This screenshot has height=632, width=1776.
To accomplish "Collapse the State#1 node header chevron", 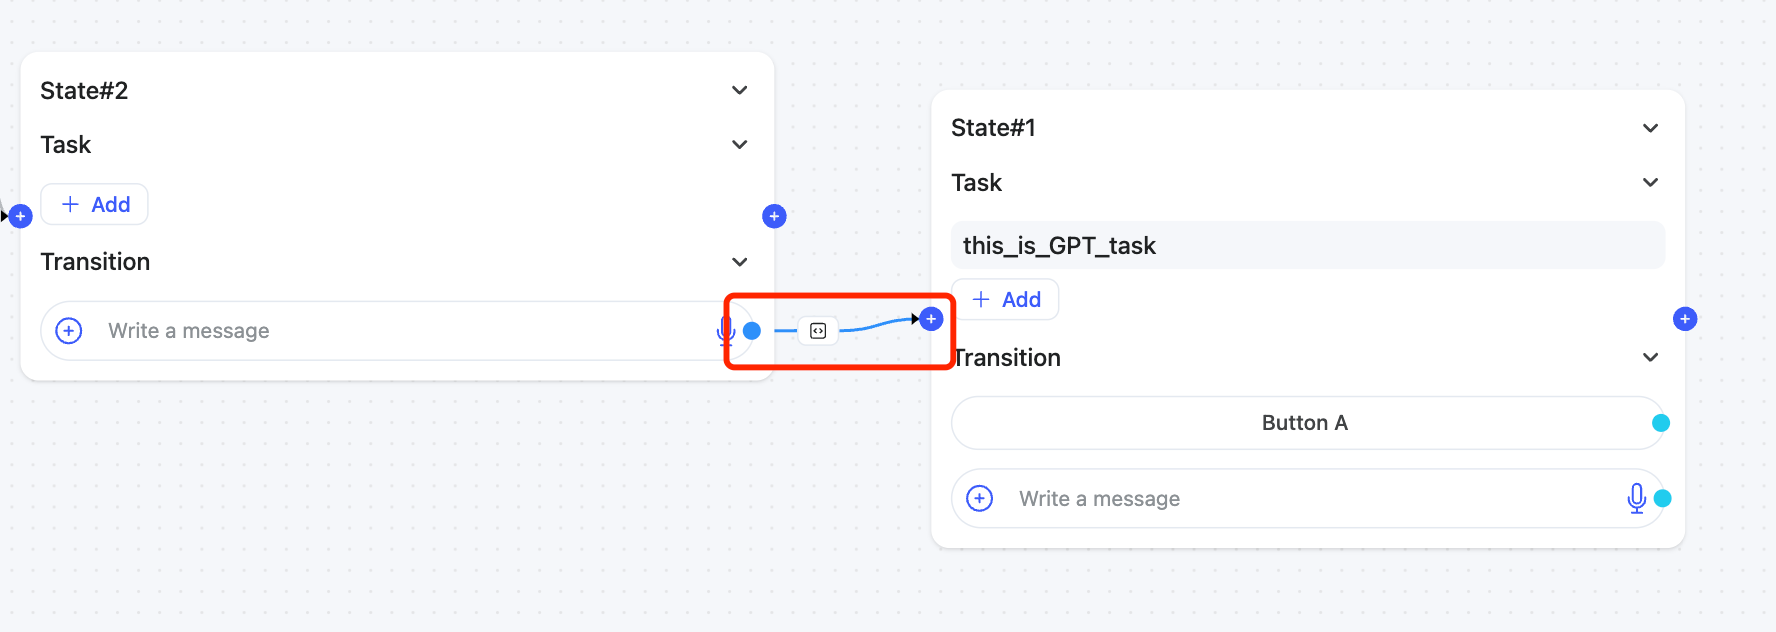I will click(x=1651, y=128).
